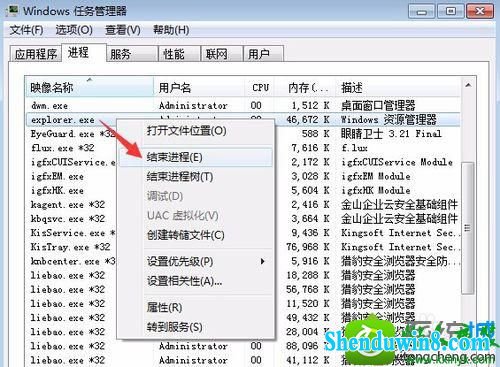500x367 pixels.
Task: Select the dwm.exe process row
Action: [x=243, y=106]
